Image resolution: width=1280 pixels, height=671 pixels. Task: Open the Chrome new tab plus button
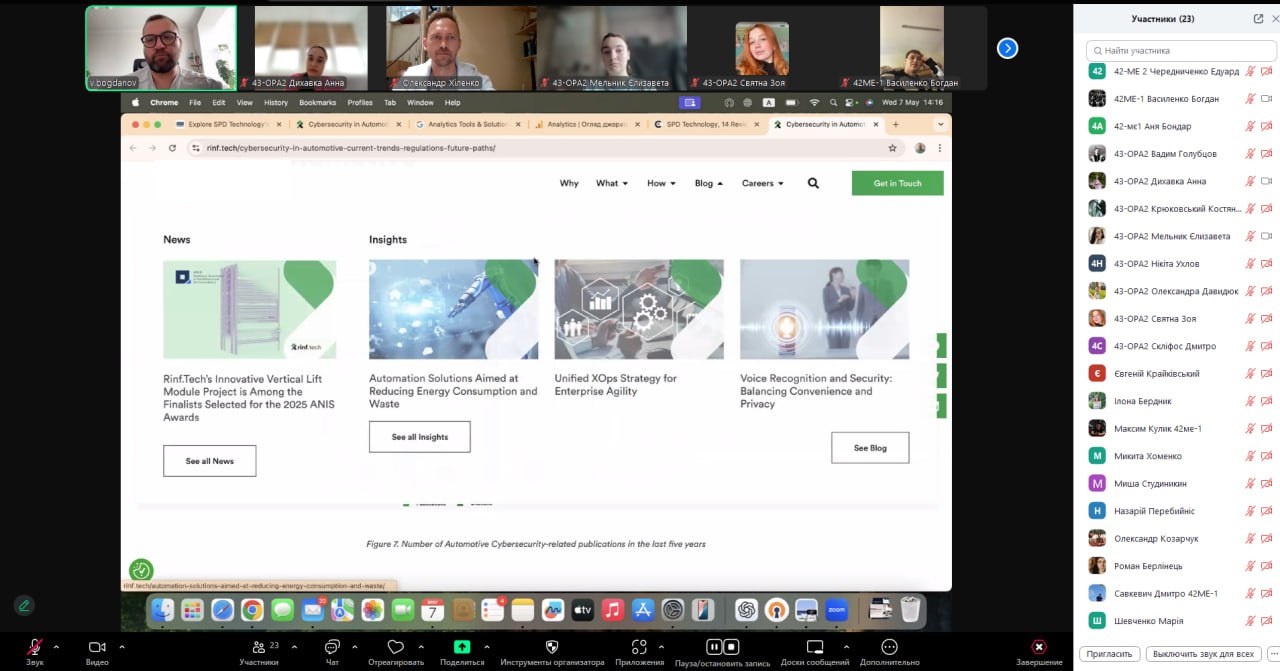pos(895,125)
